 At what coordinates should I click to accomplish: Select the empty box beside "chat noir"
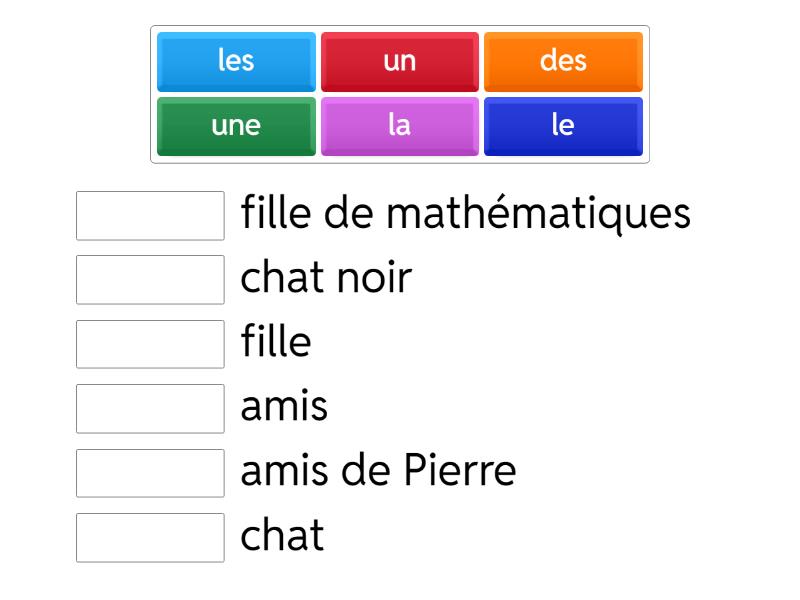150,279
